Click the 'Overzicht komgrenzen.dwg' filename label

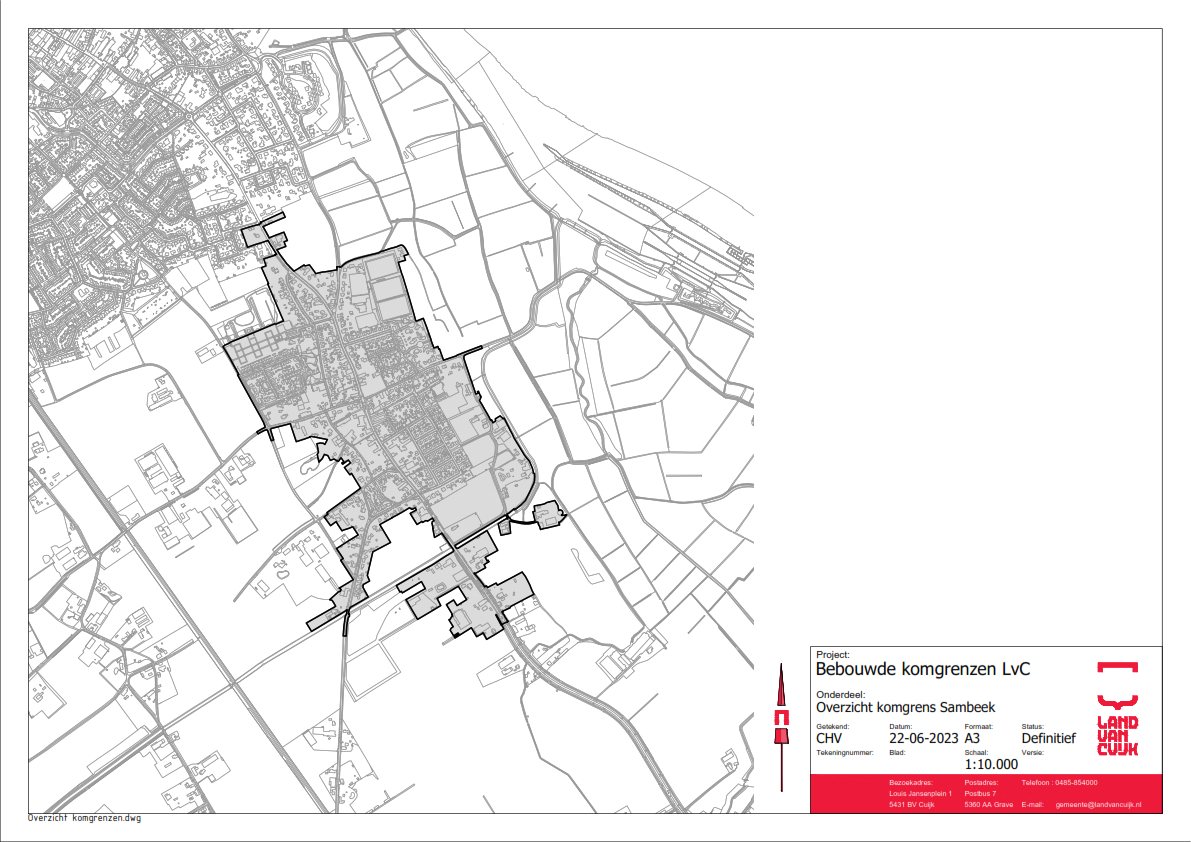pos(85,819)
